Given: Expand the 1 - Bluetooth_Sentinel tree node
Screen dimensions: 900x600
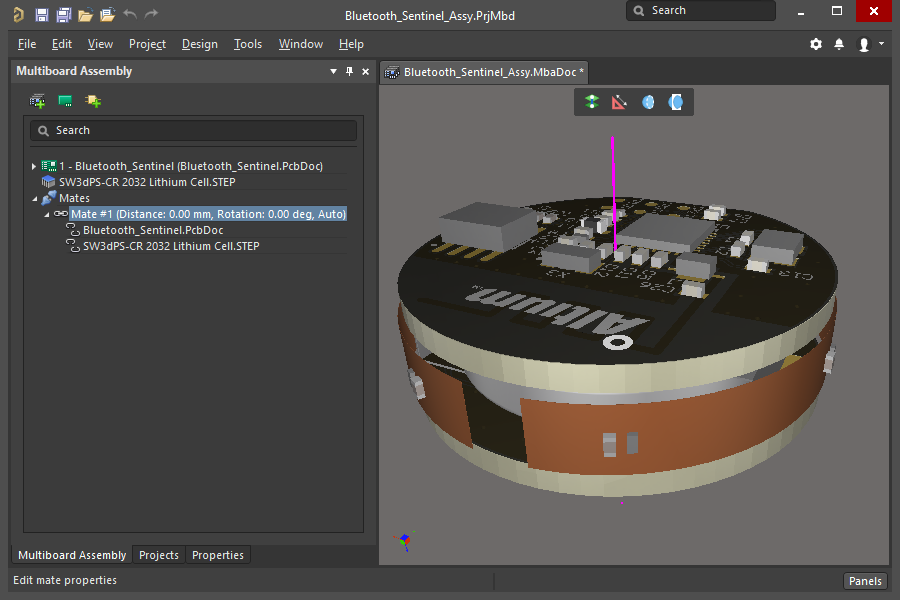Looking at the screenshot, I should coord(34,166).
